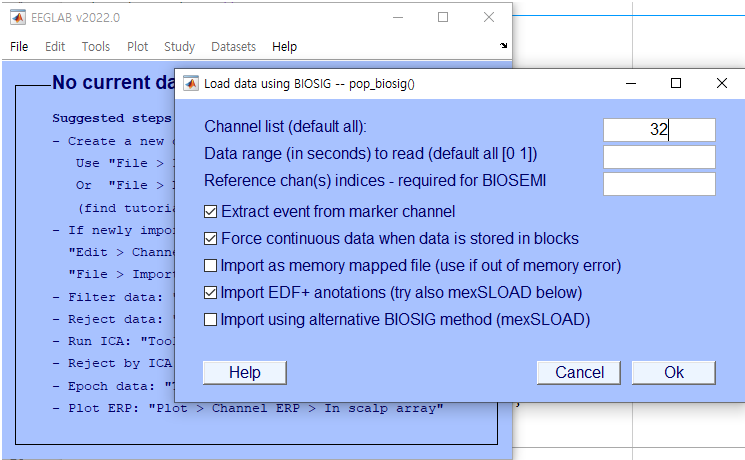745x460 pixels.
Task: Focus the Channel list input field
Action: 659,130
